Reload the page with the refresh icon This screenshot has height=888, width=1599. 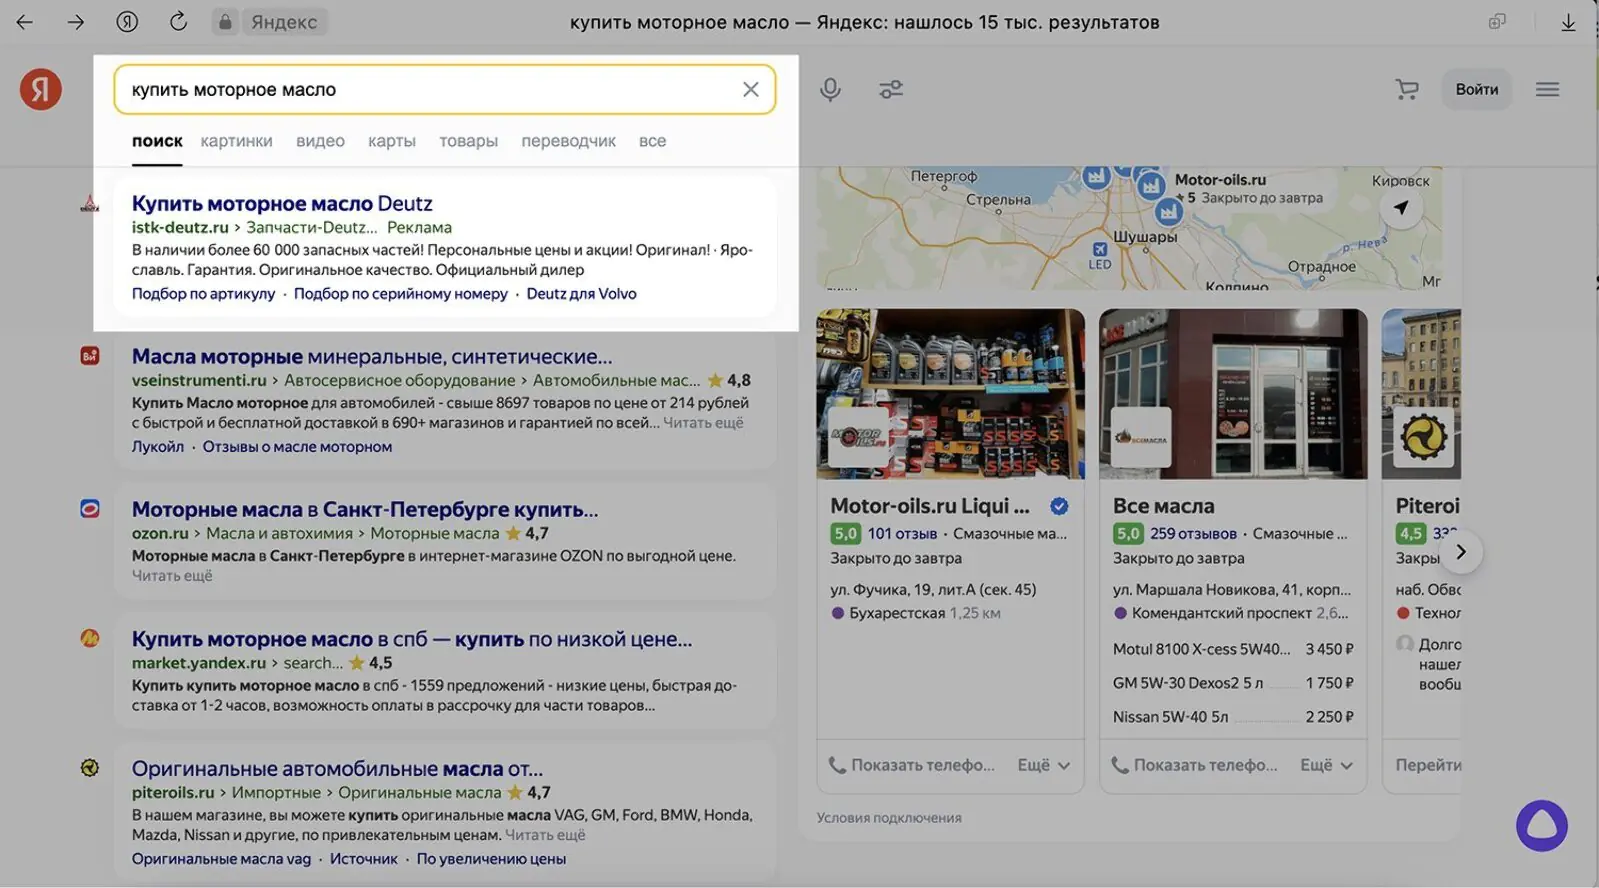pos(178,21)
